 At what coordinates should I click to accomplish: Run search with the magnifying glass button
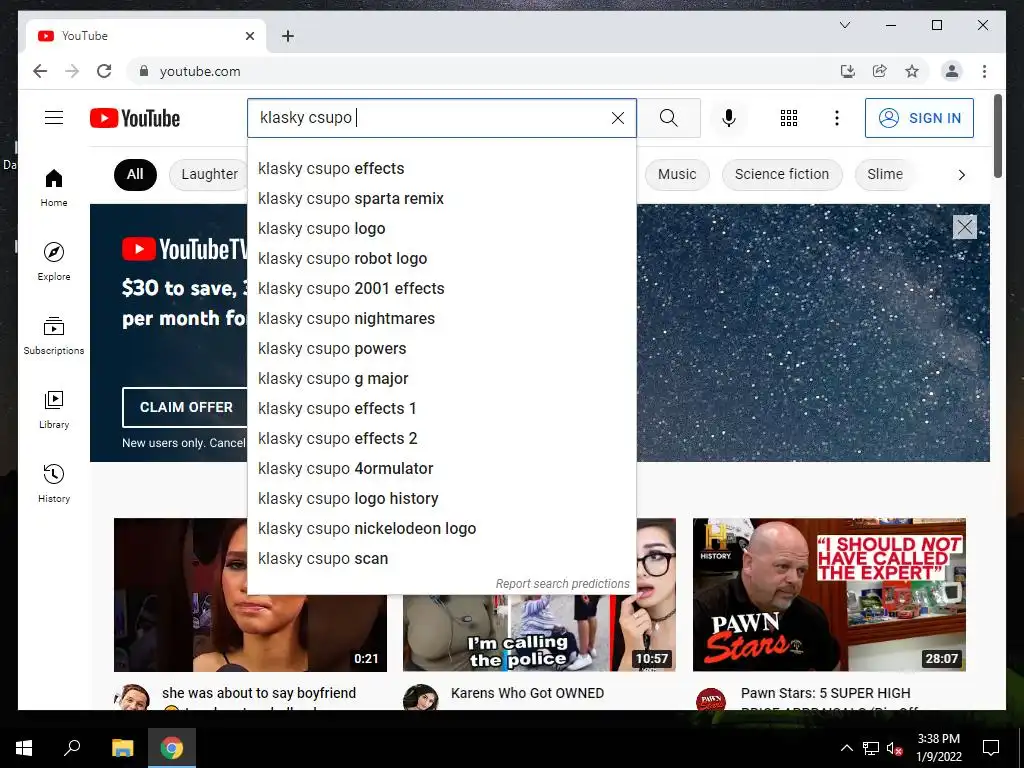[x=669, y=118]
